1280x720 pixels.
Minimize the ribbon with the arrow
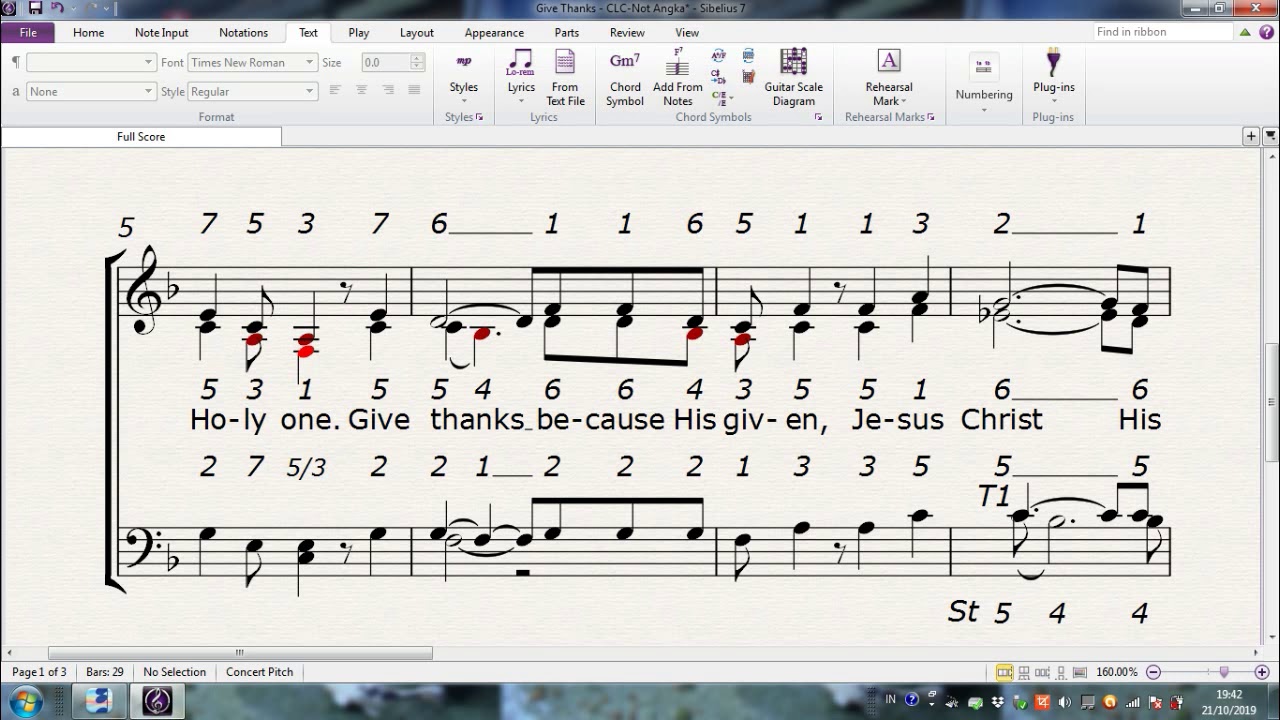pos(1245,32)
